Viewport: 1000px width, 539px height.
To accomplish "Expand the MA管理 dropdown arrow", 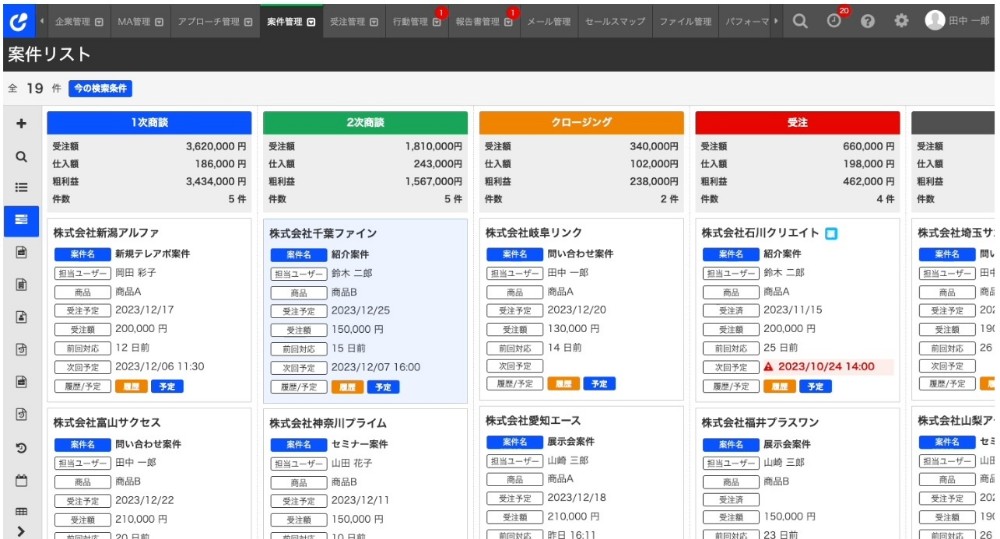I will 160,21.
